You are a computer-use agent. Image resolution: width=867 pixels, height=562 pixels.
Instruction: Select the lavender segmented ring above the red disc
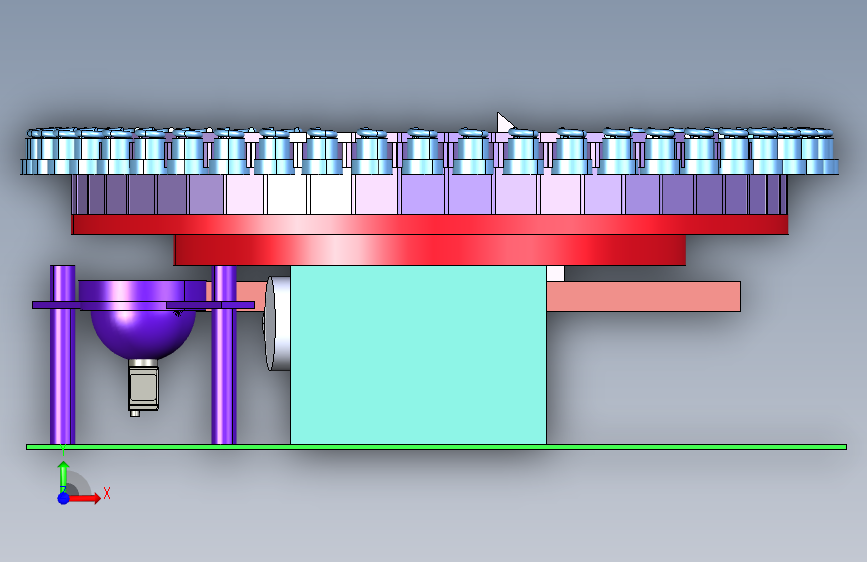[x=429, y=194]
